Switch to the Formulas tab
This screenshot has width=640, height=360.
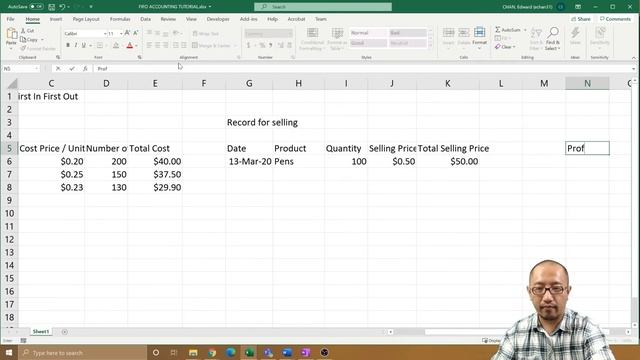click(x=120, y=19)
